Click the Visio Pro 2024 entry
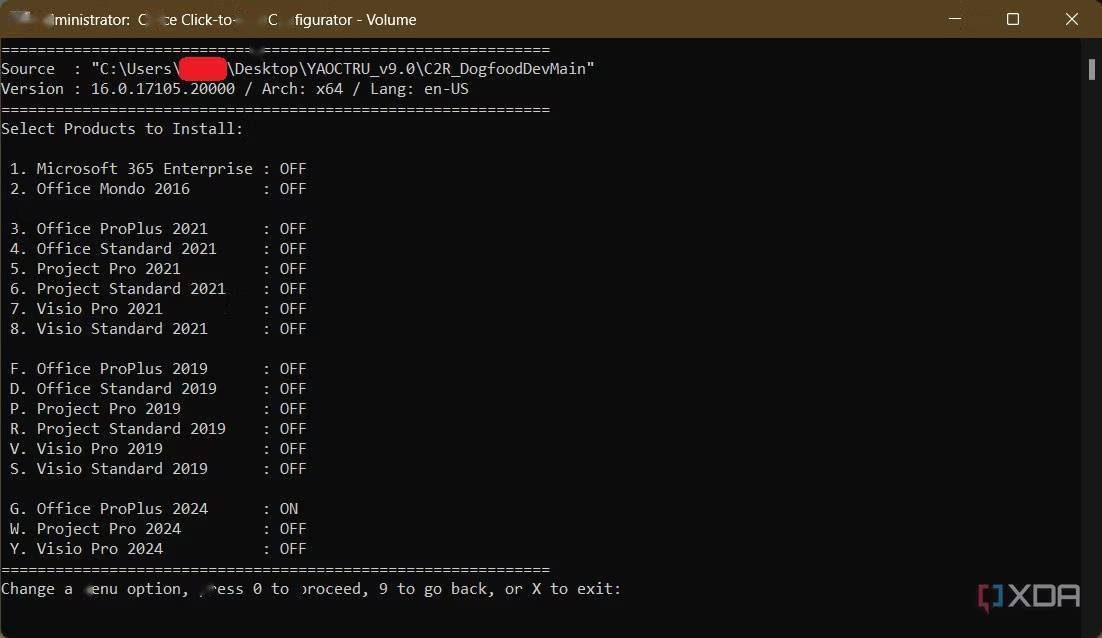 coord(100,549)
